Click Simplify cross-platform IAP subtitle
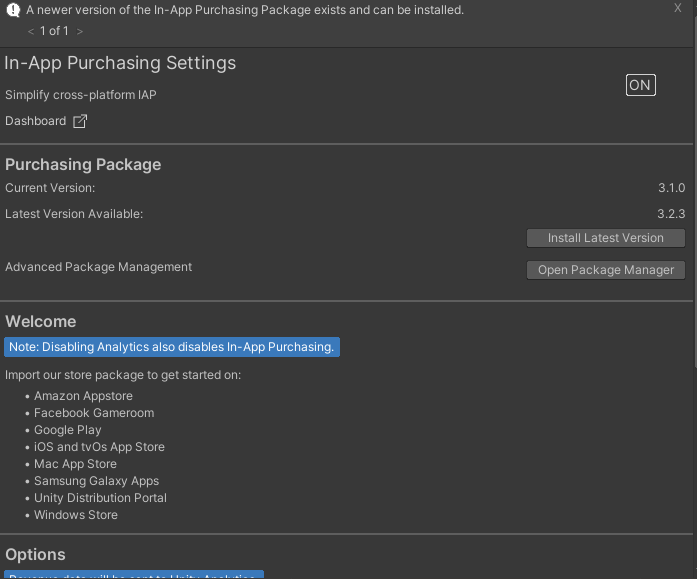Viewport: 697px width, 579px height. pos(80,95)
